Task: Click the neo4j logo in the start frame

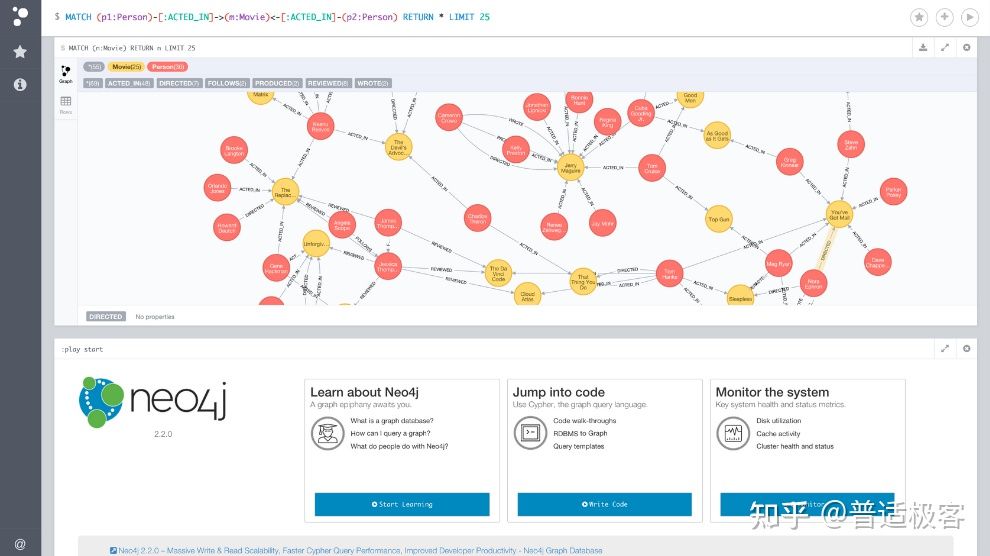Action: (x=153, y=402)
